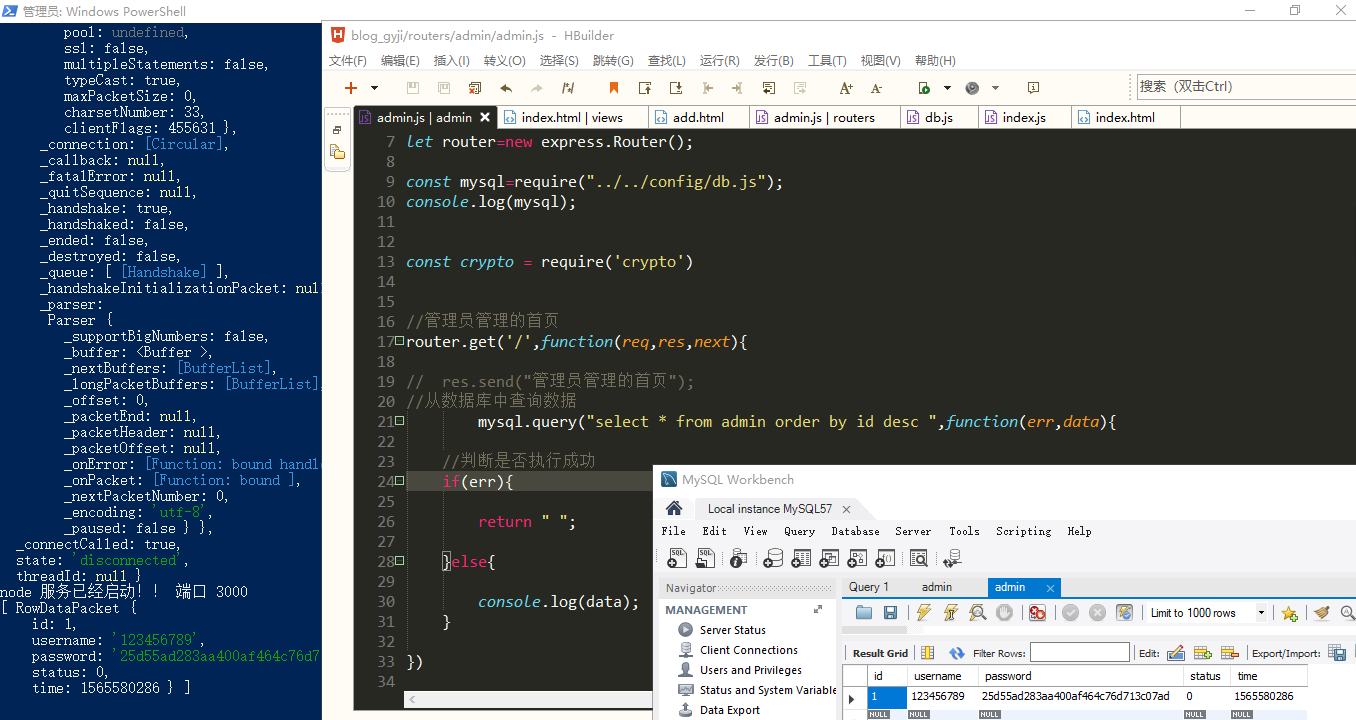Close the Local instance MySQL57 tab
The width and height of the screenshot is (1356, 720).
(846, 509)
